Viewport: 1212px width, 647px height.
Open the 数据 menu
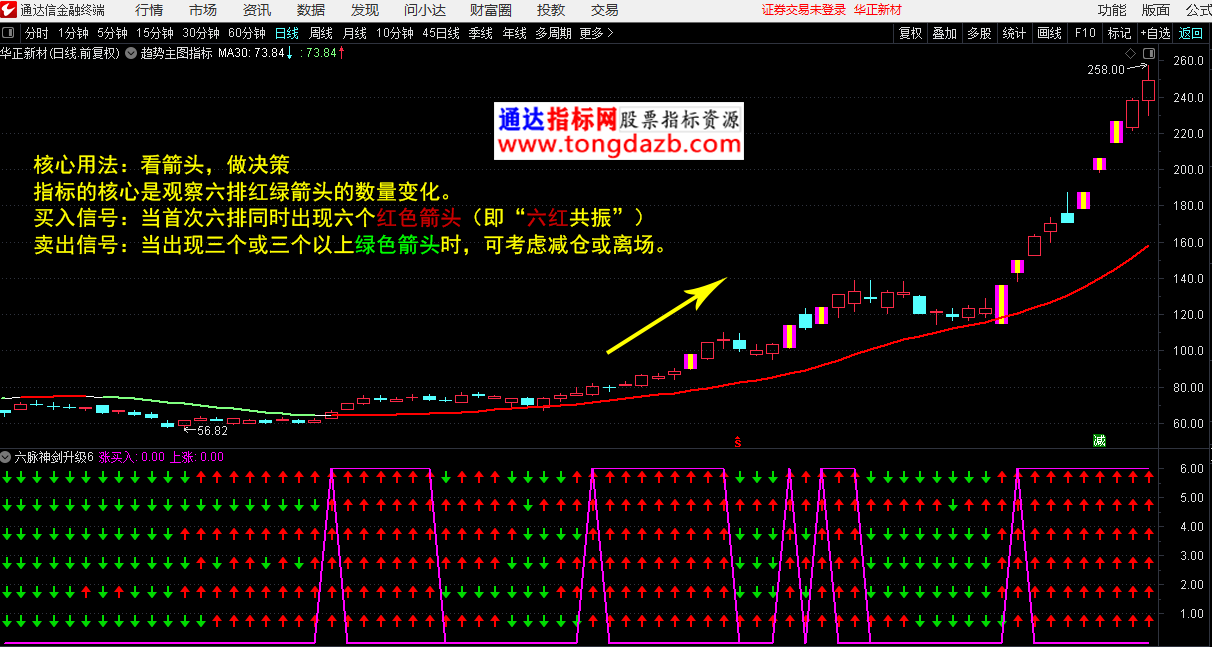311,10
